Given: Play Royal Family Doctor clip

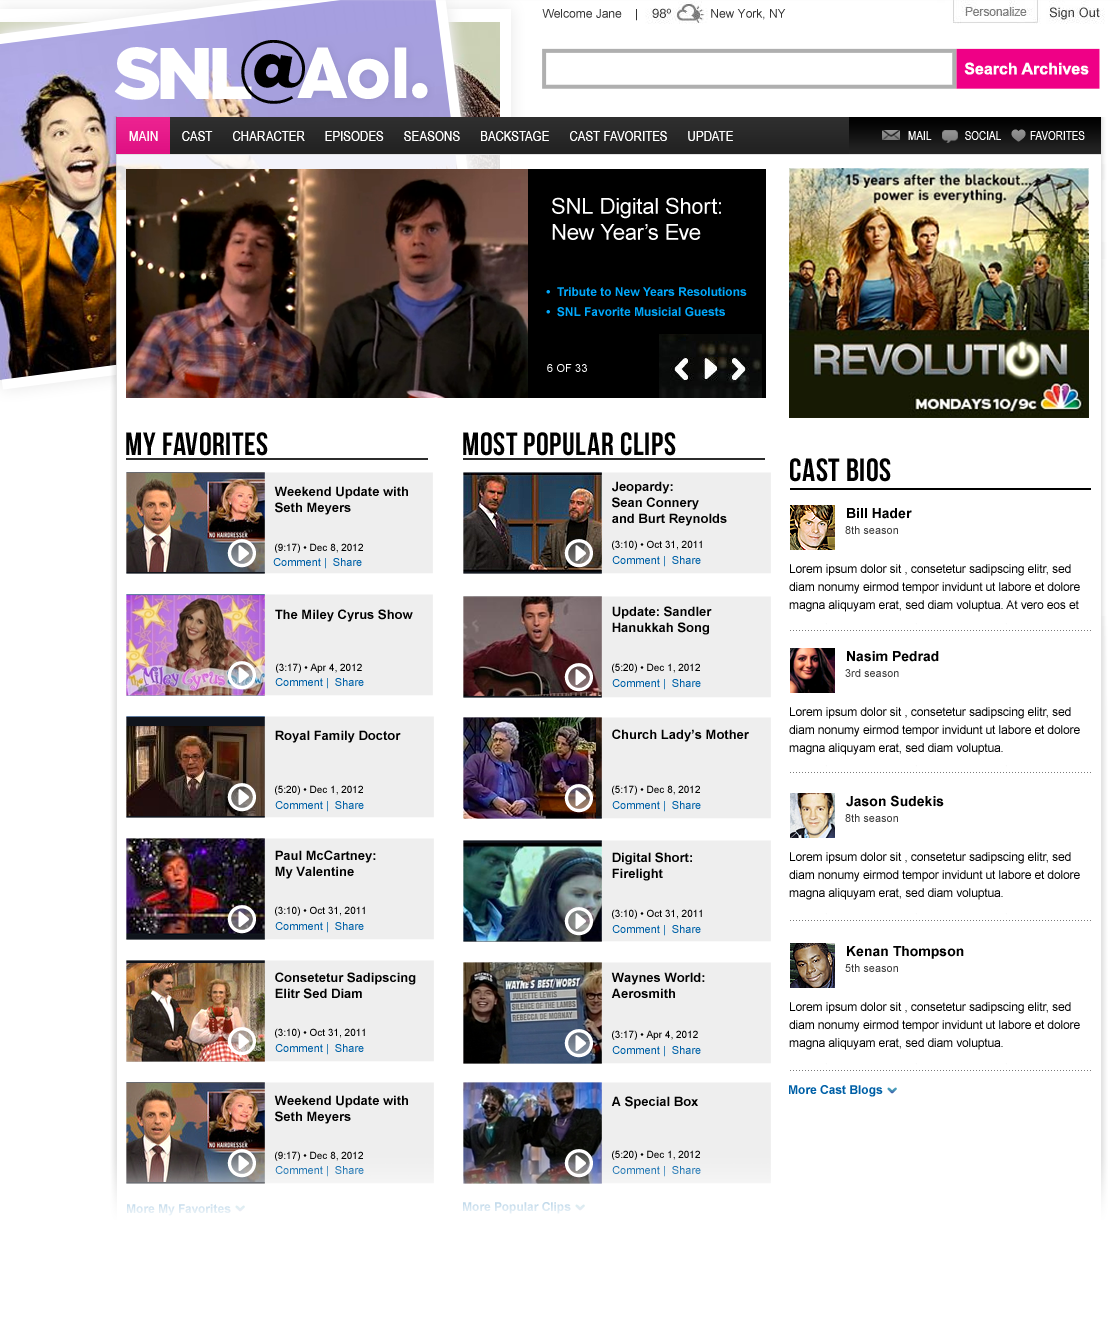Looking at the screenshot, I should click(x=242, y=797).
